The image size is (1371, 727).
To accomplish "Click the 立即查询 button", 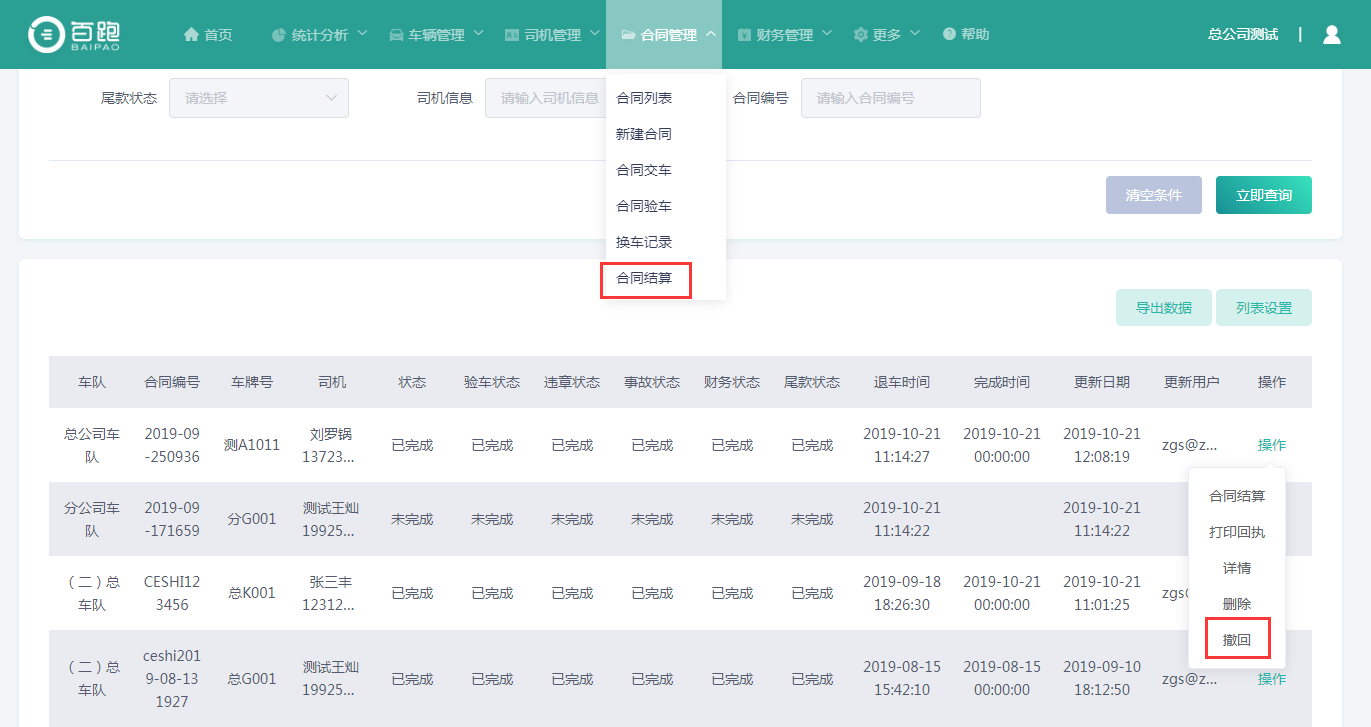I will point(1263,196).
